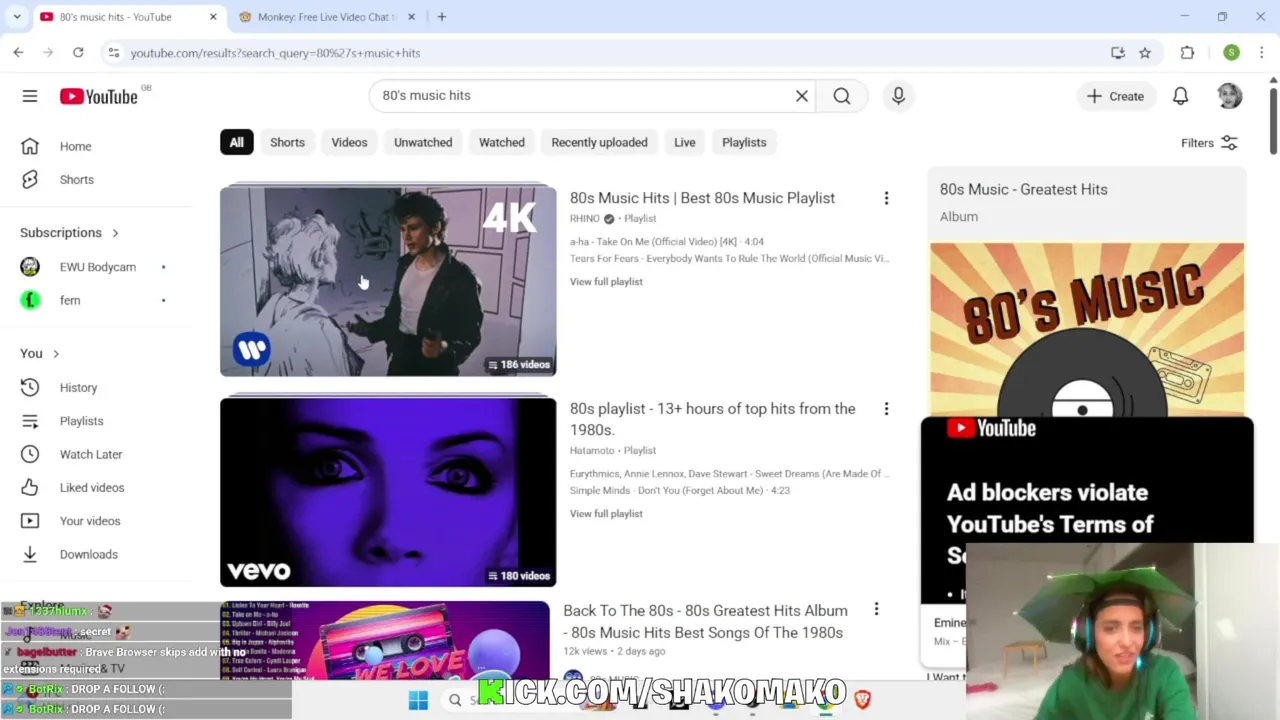Close the 80's music hits browser tab
This screenshot has width=1280, height=720.
tap(213, 17)
